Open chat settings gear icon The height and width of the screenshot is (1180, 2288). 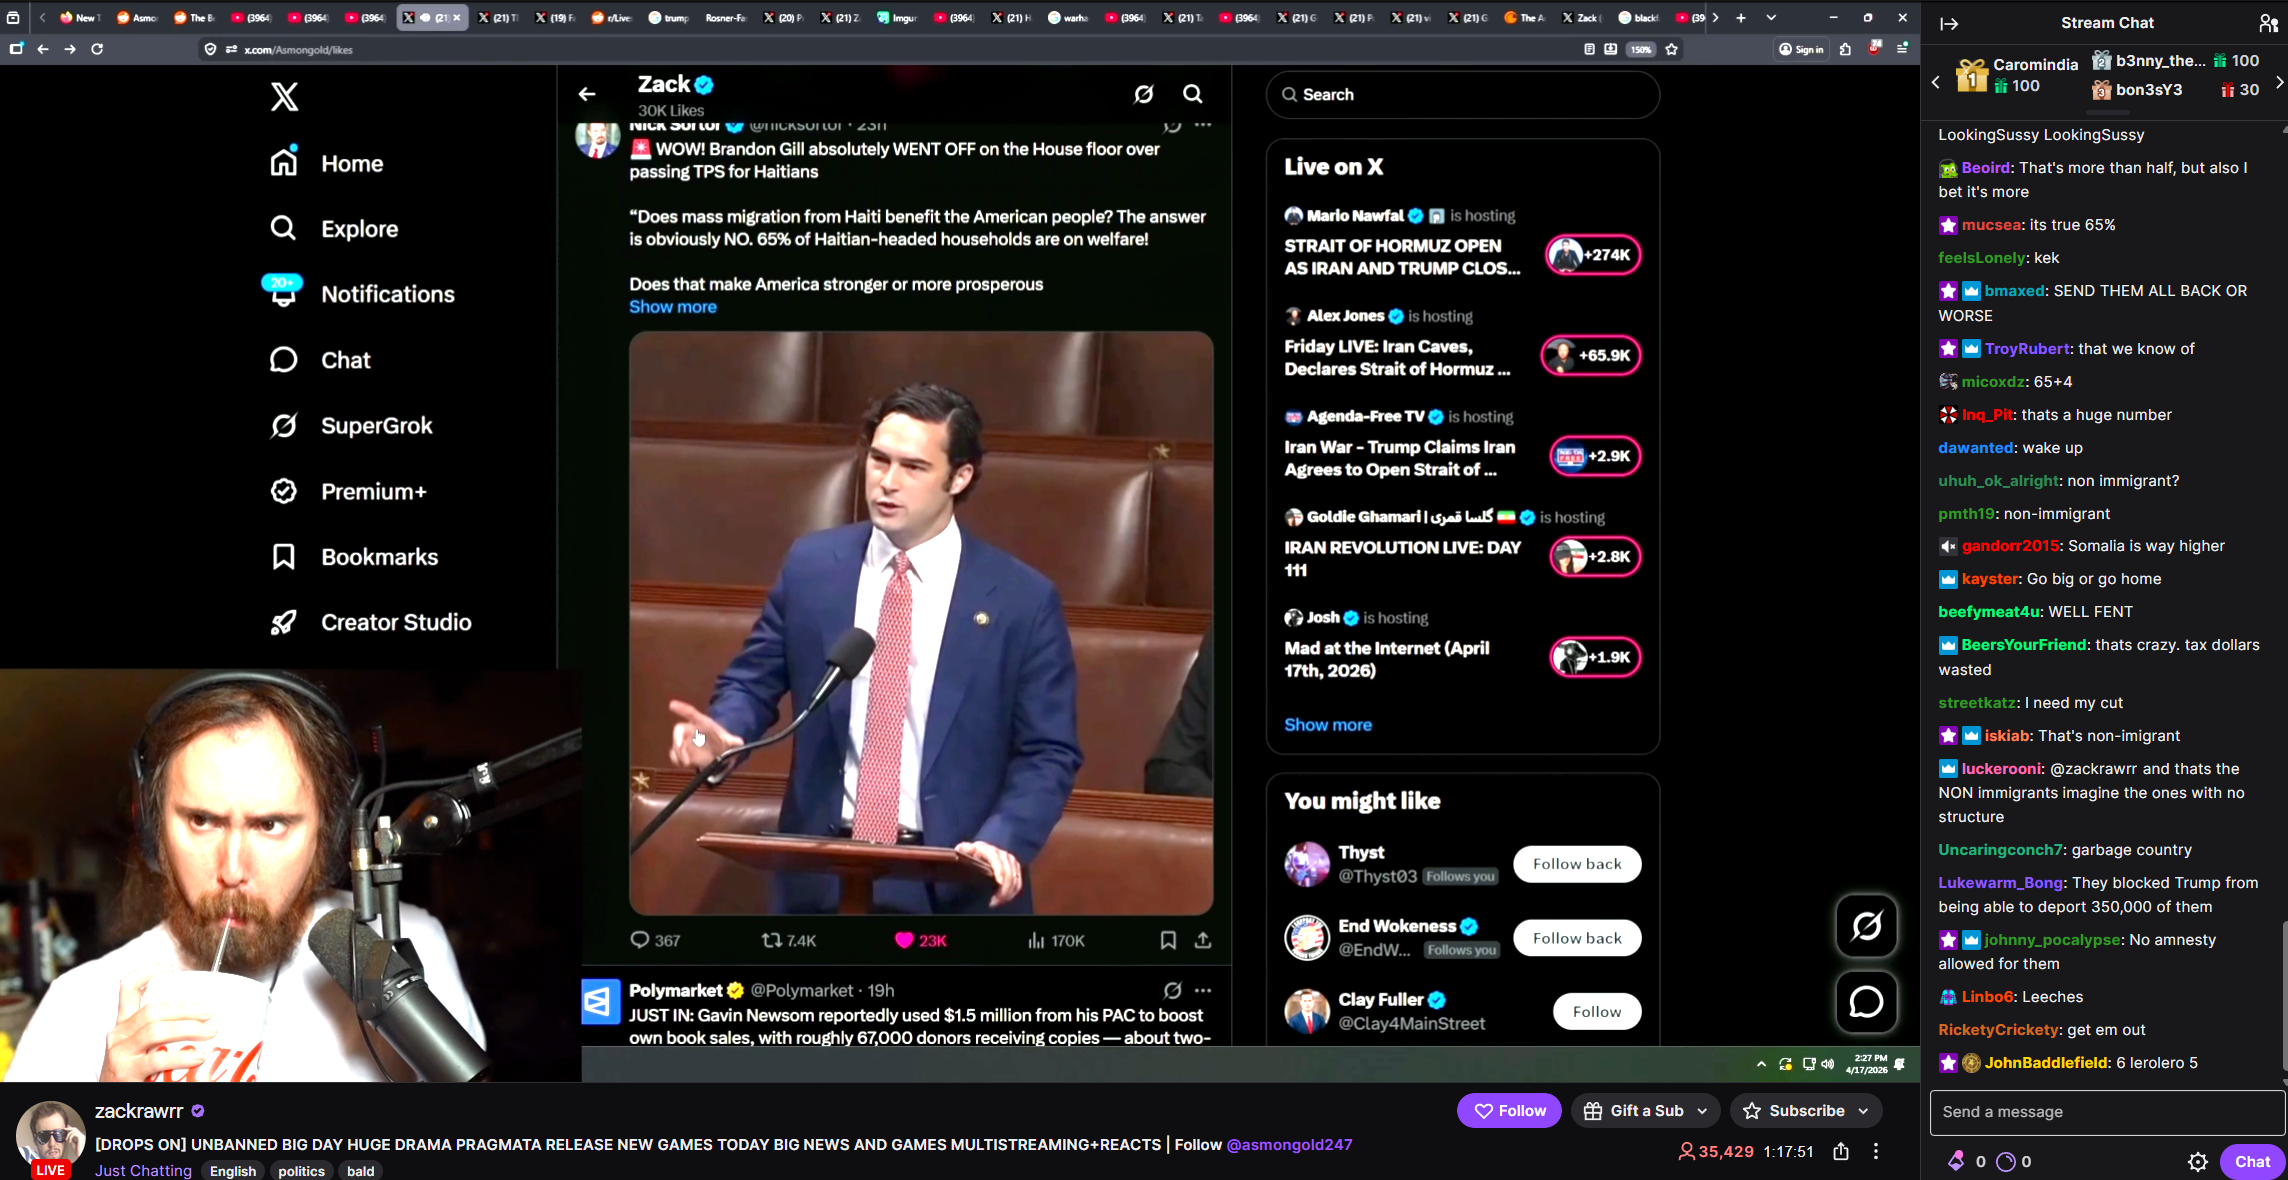2197,1162
